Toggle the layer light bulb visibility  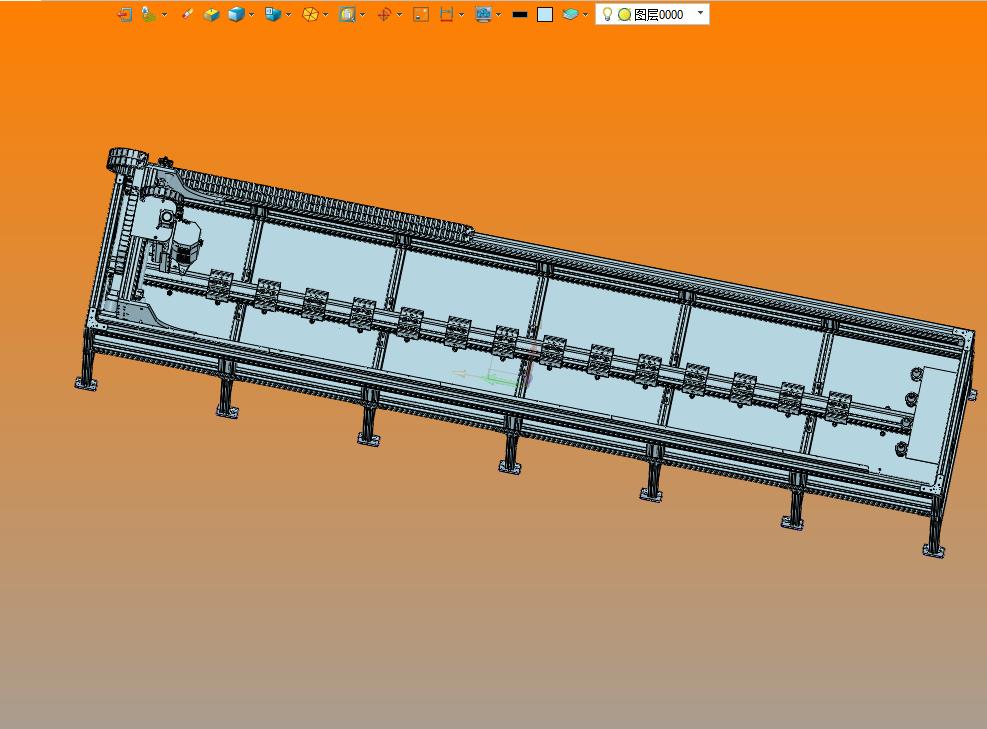(607, 14)
